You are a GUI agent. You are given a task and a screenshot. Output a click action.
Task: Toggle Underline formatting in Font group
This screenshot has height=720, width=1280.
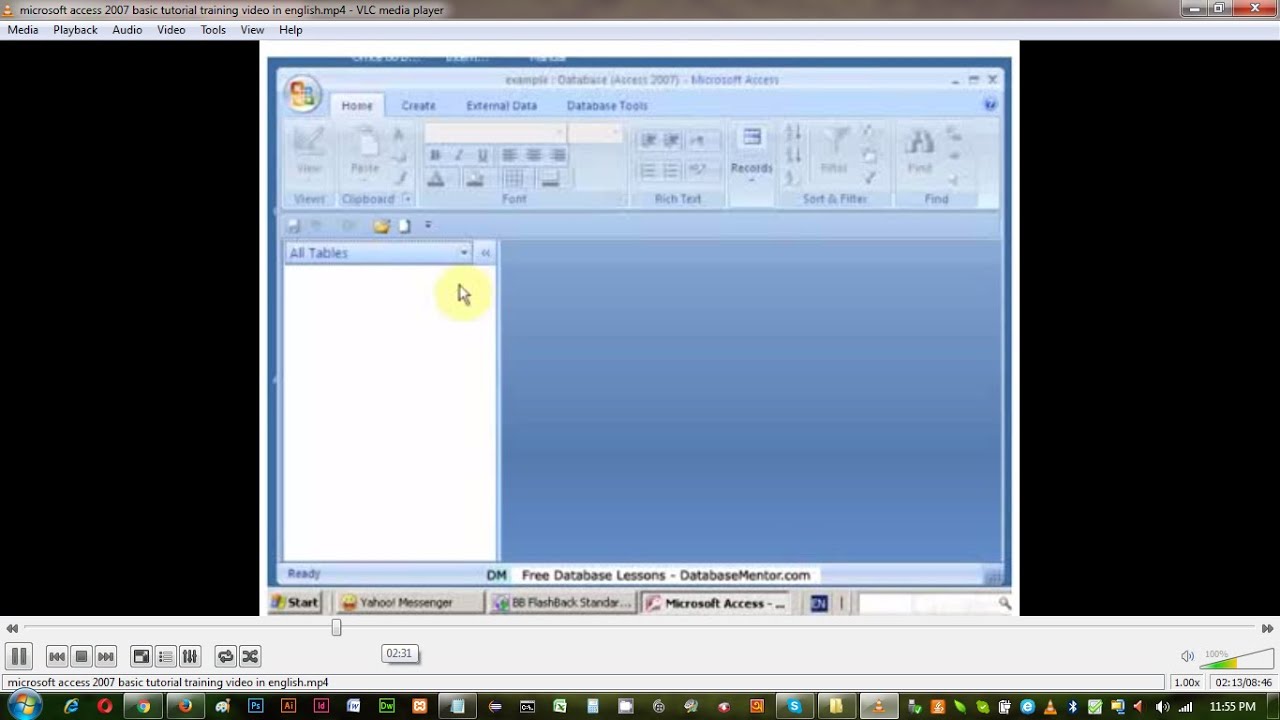click(483, 155)
